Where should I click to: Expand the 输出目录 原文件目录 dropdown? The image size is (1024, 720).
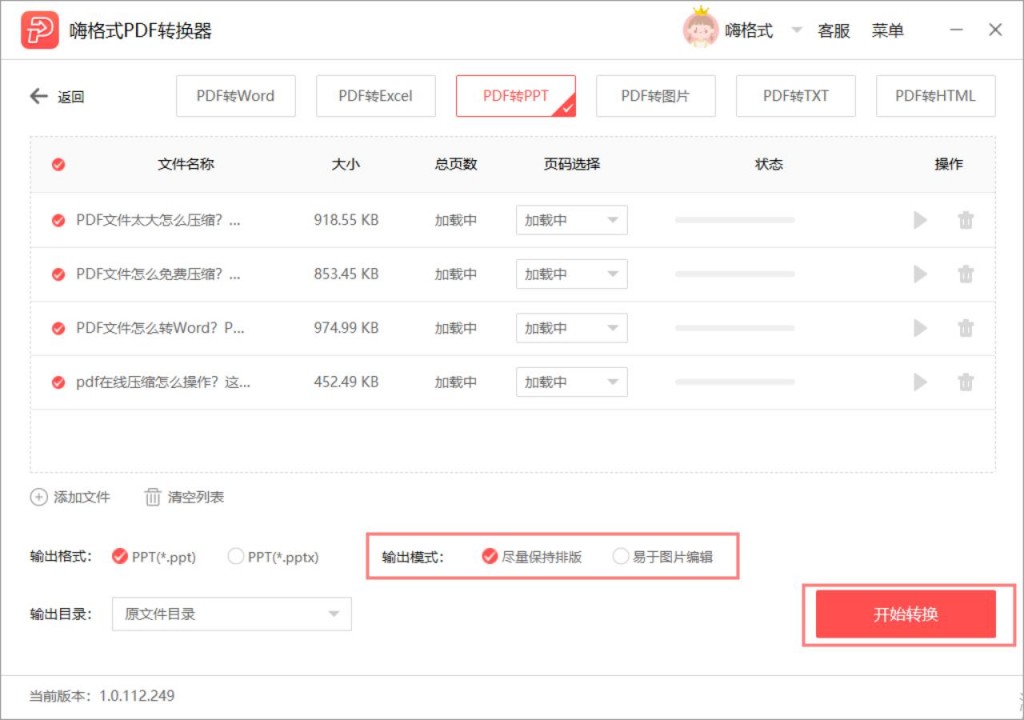pos(232,614)
